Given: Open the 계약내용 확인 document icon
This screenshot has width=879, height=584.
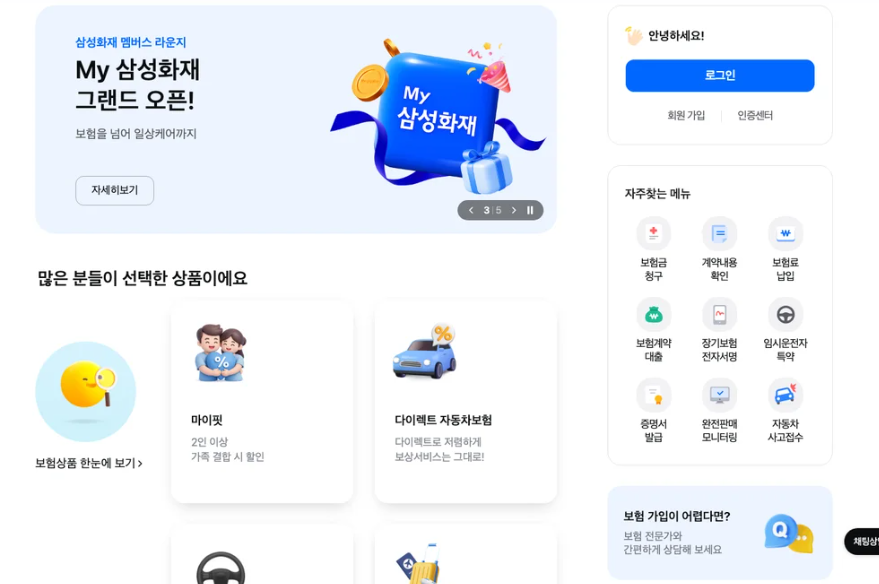Looking at the screenshot, I should click(719, 234).
